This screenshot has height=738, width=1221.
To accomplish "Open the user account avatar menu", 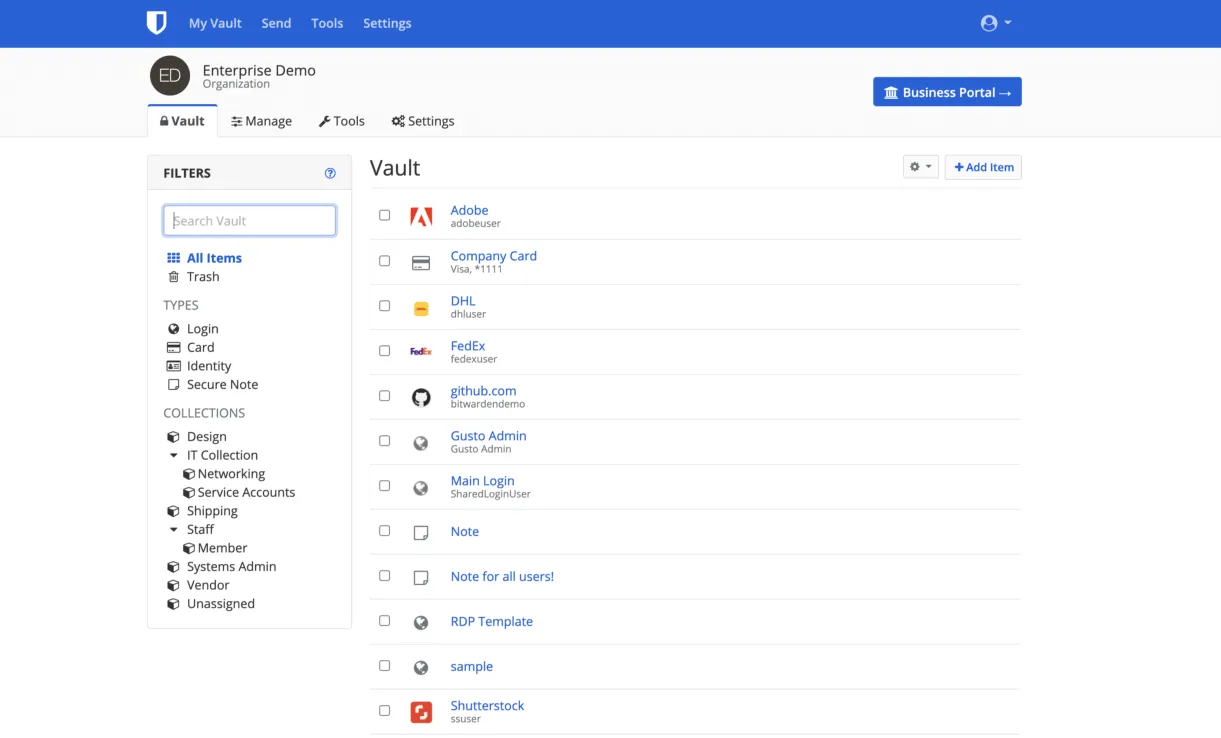I will (x=996, y=23).
